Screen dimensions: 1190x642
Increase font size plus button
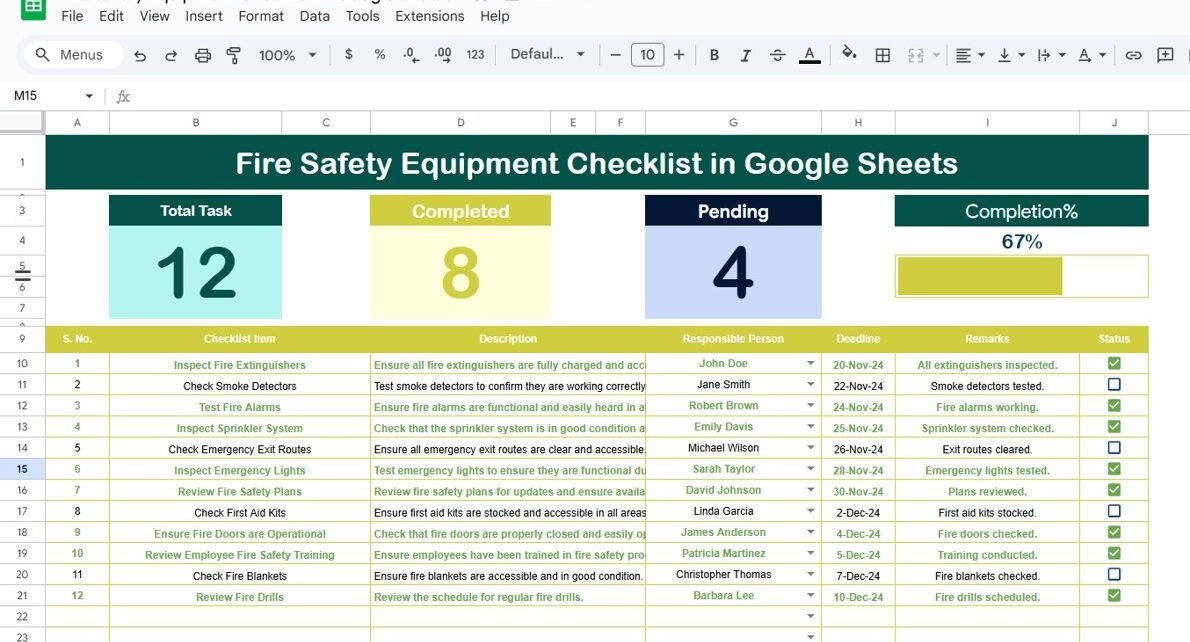tap(678, 55)
